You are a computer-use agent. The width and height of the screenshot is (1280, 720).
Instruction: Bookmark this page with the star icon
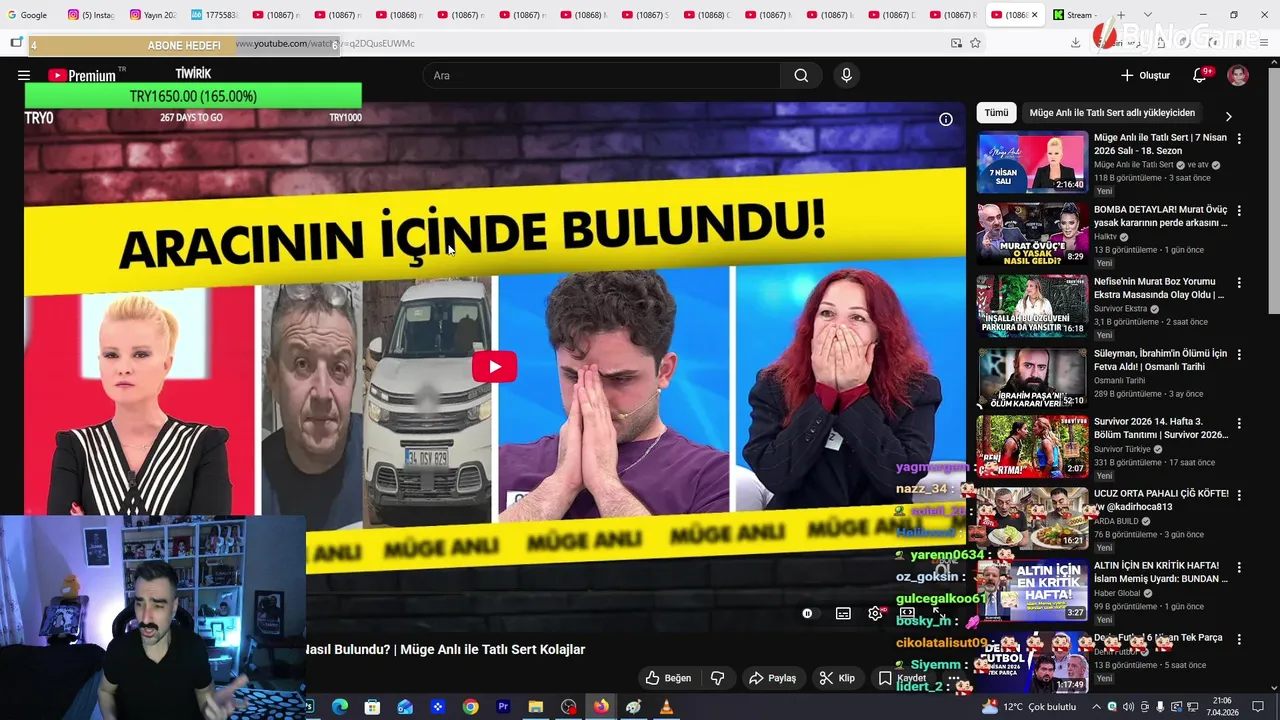click(x=975, y=43)
